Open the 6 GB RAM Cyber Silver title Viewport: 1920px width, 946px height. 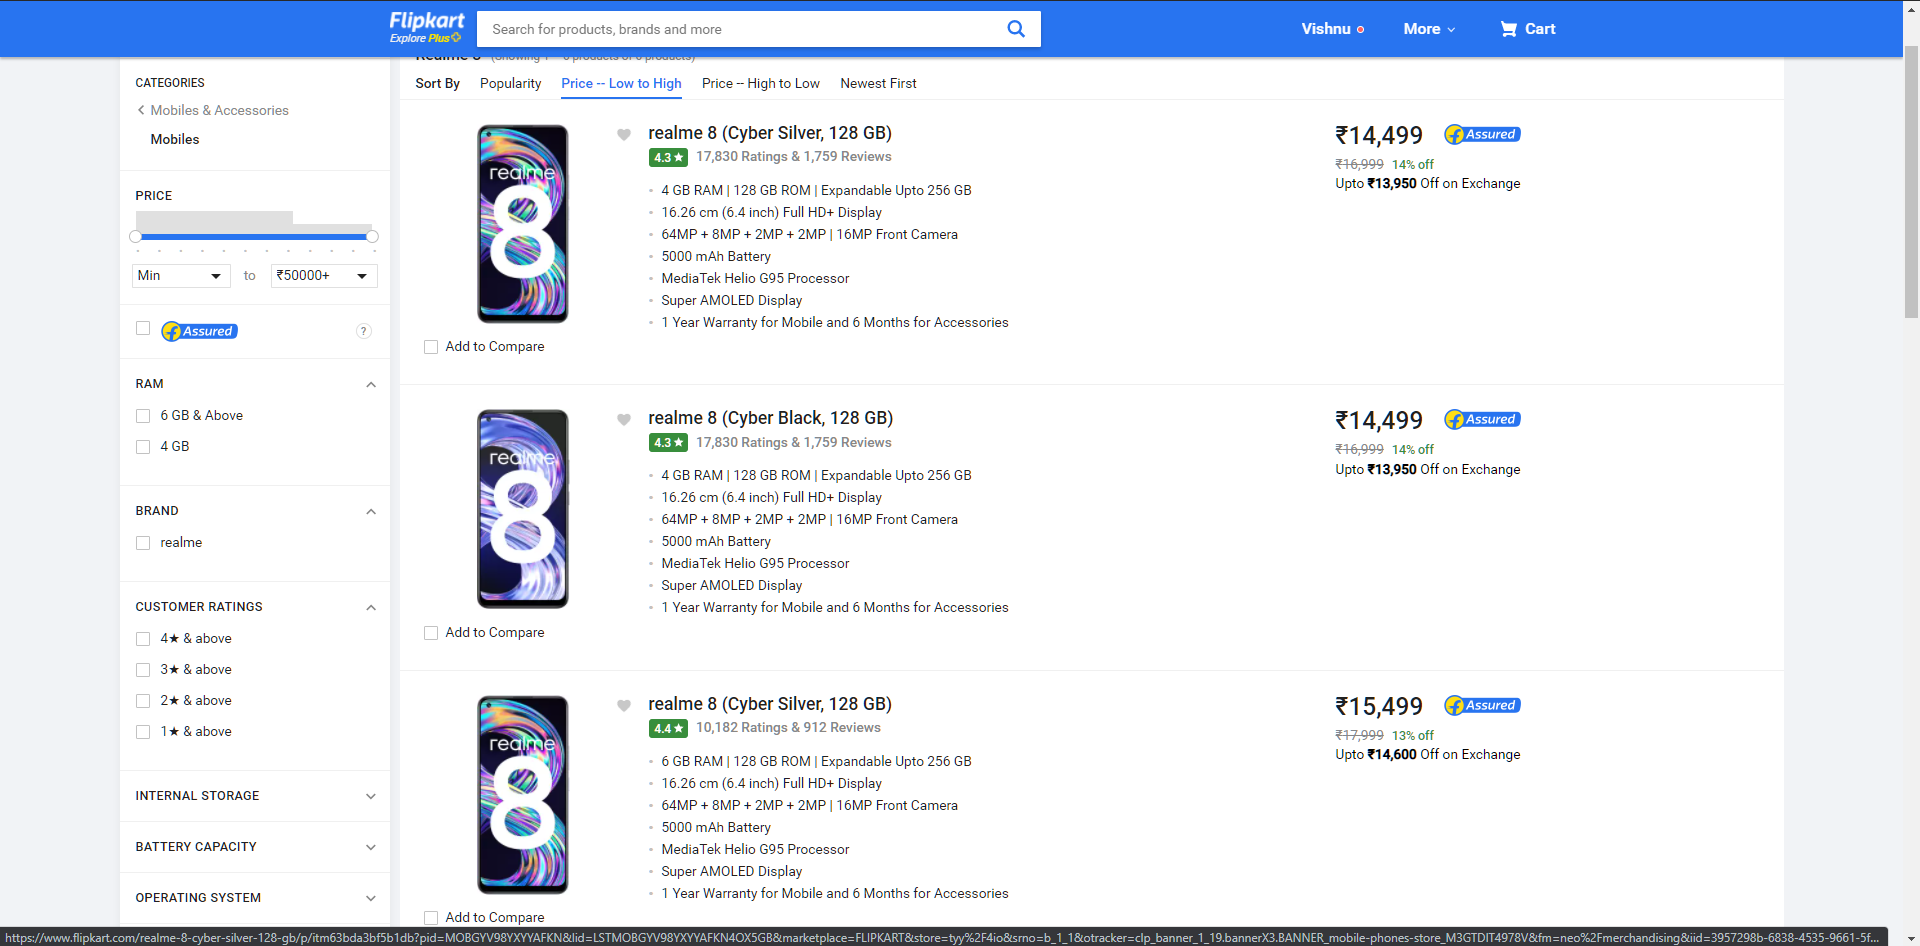(770, 704)
